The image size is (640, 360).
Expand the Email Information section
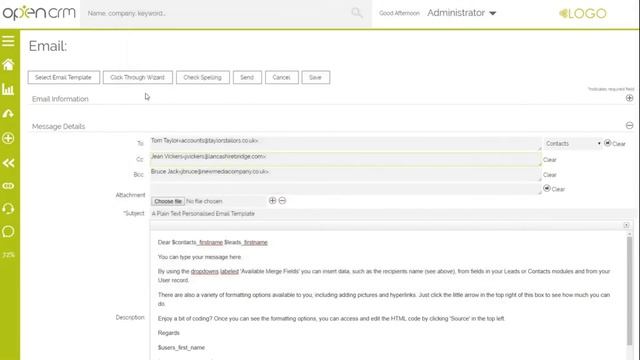(x=629, y=98)
